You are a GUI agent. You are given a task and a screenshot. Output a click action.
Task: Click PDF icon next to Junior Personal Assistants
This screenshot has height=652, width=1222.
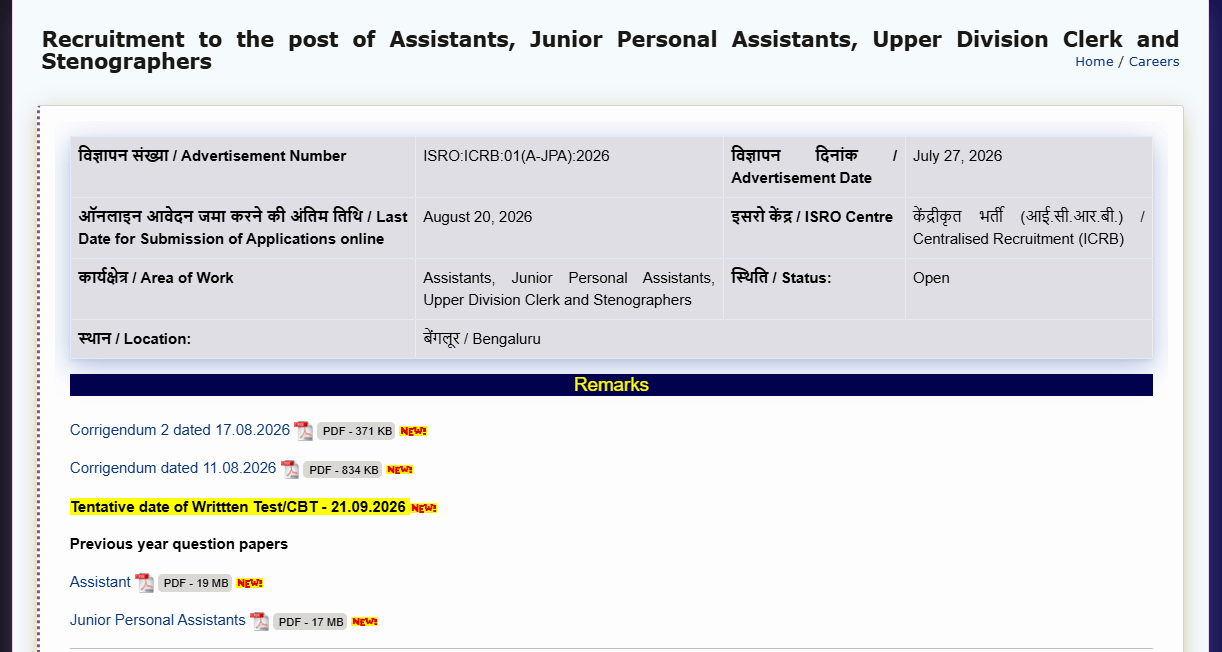coord(259,621)
